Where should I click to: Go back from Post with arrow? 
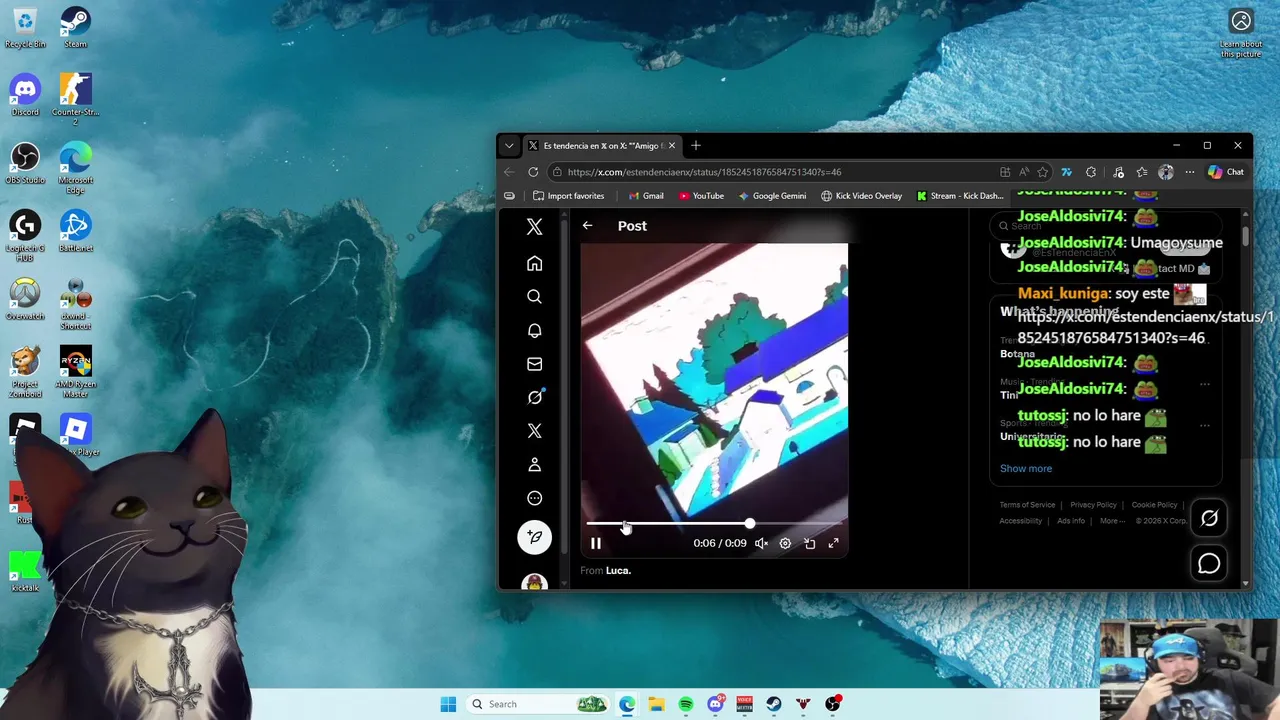587,226
